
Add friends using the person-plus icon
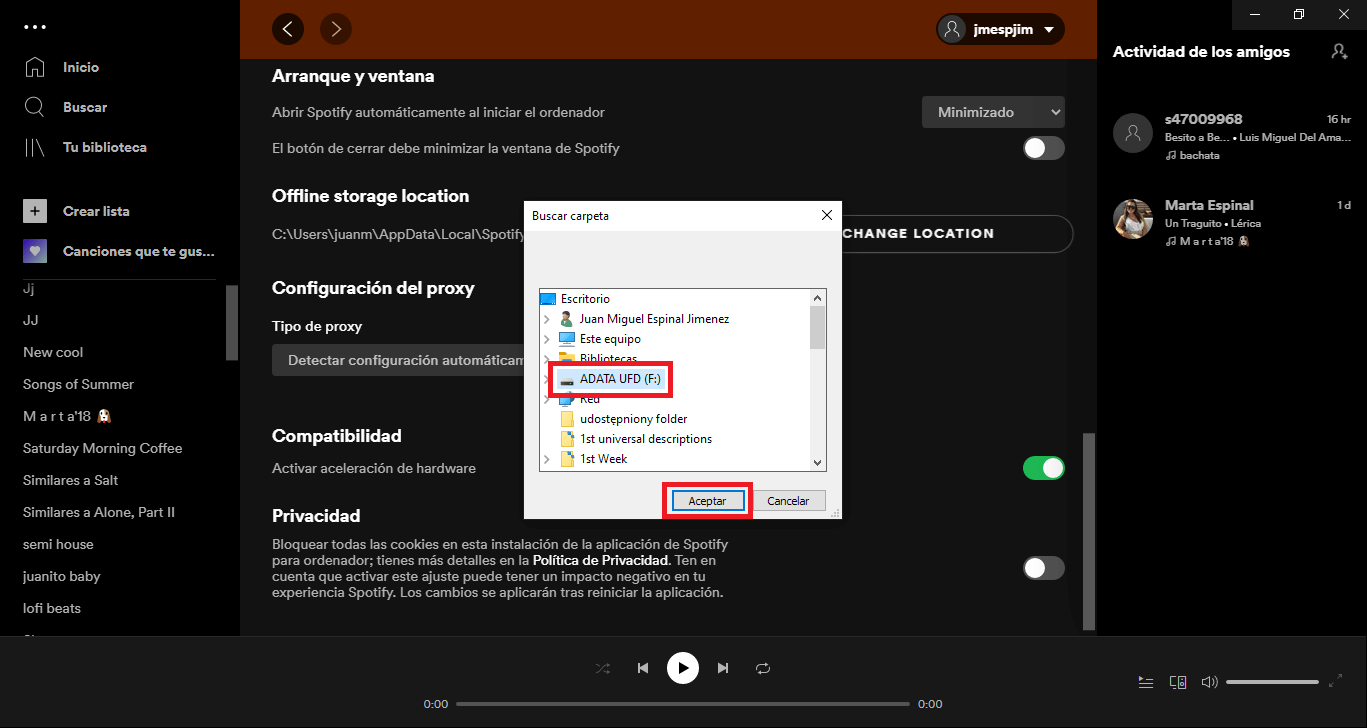pyautogui.click(x=1339, y=51)
